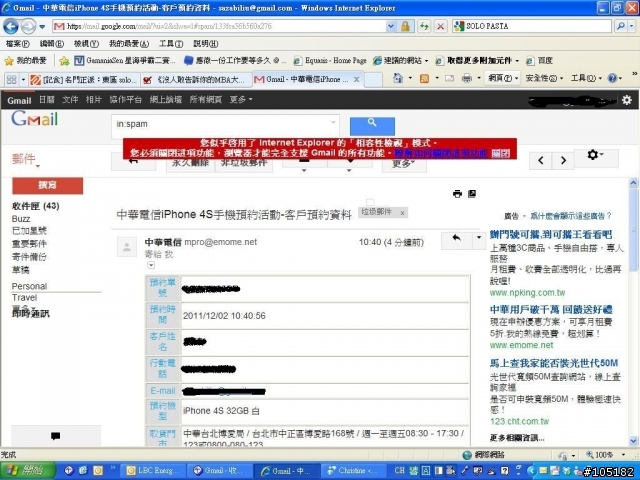Click the reply arrow button in message header

coord(456,241)
